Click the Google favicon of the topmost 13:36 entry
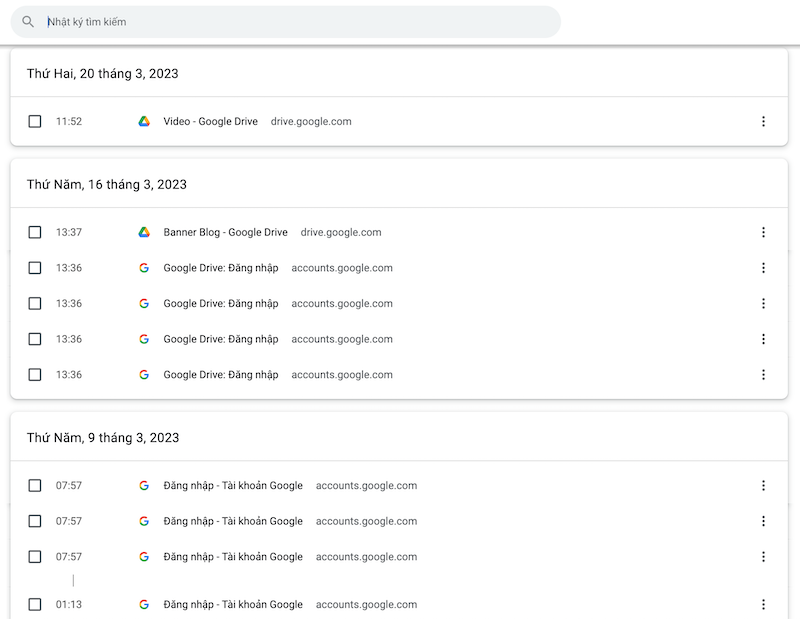Image resolution: width=800 pixels, height=619 pixels. click(x=144, y=268)
